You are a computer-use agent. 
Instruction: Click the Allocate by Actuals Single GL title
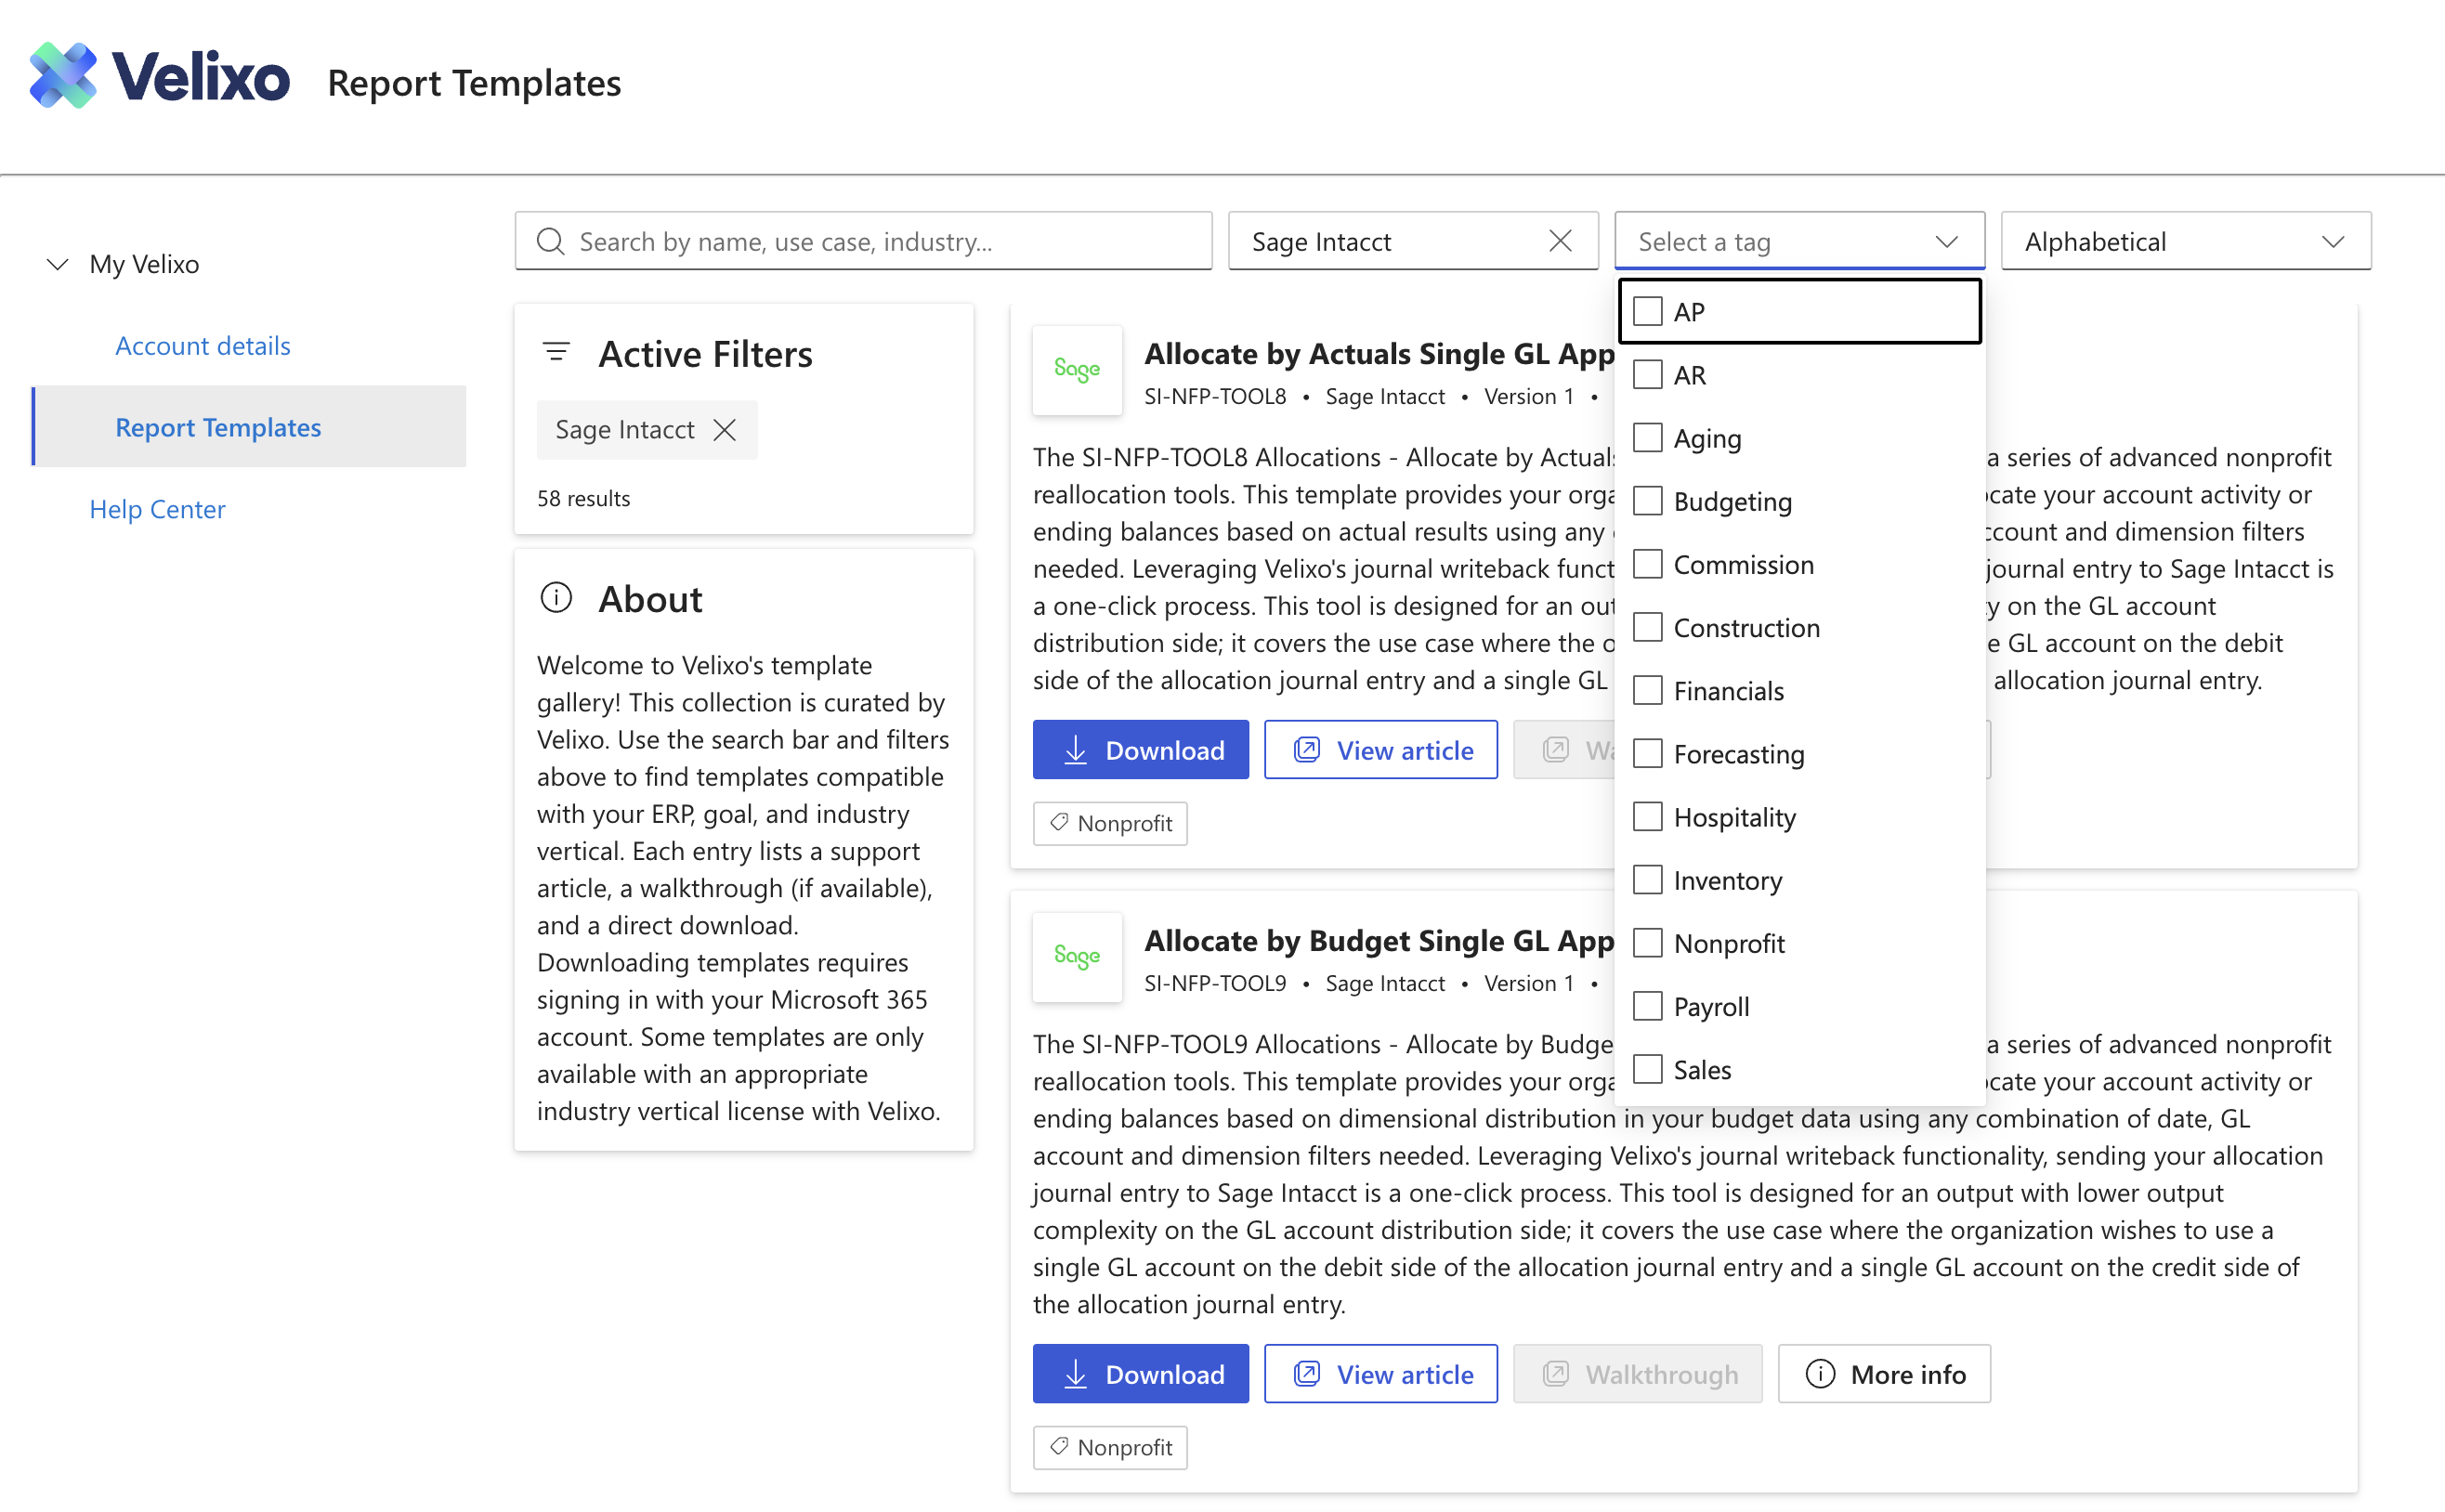[1379, 354]
